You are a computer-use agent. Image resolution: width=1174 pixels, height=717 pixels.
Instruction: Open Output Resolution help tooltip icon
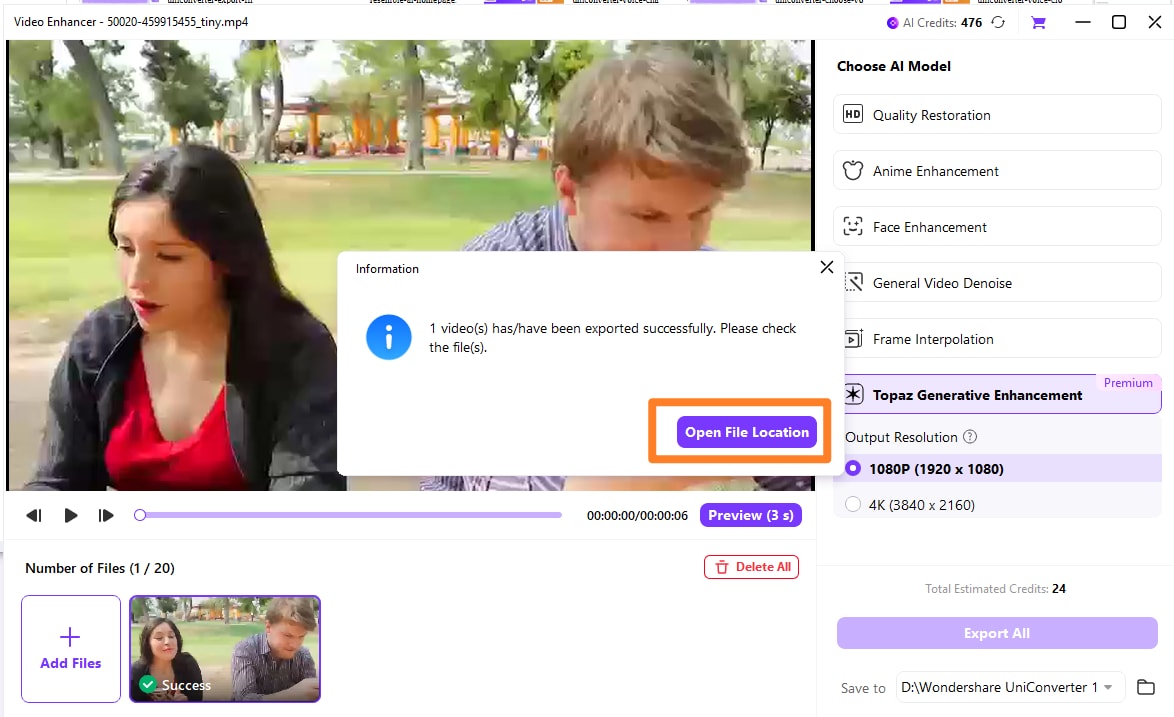point(970,436)
